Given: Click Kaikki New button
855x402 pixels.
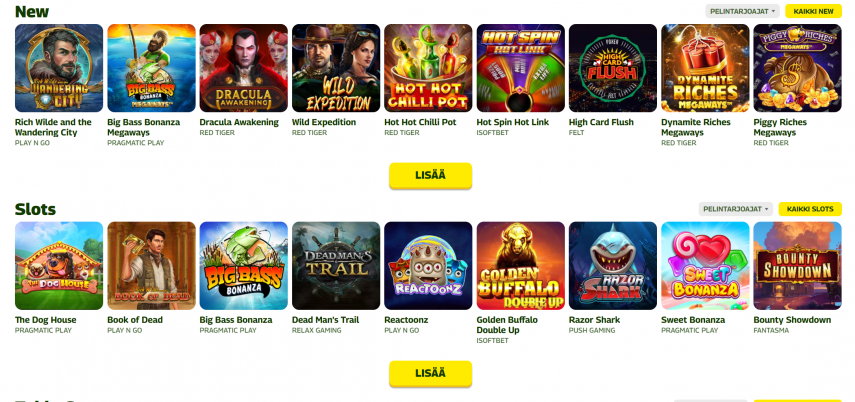Looking at the screenshot, I should pos(814,11).
